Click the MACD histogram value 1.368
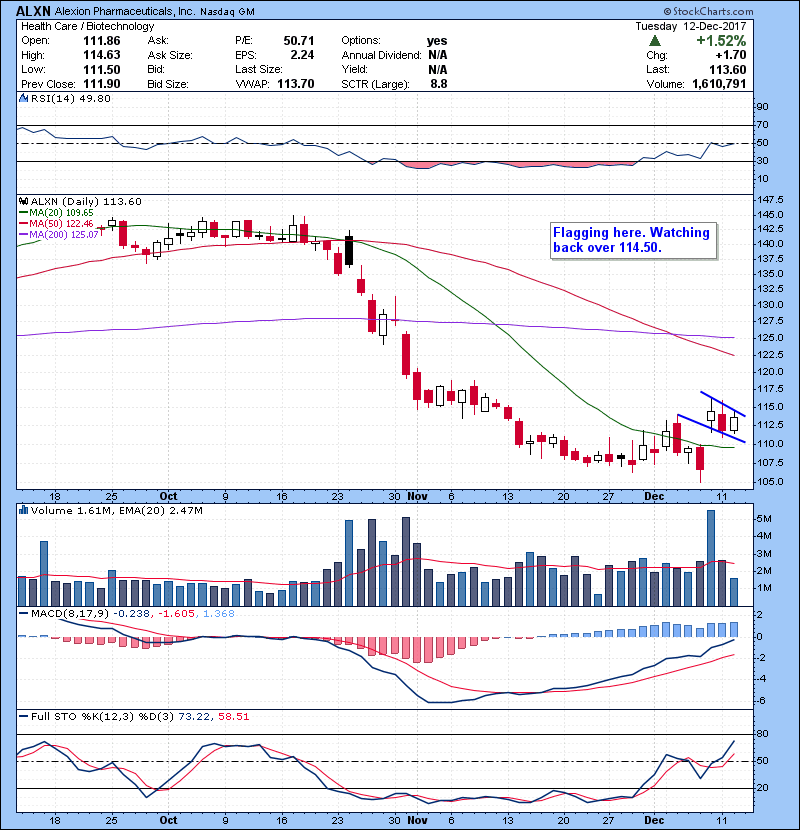 coord(219,614)
